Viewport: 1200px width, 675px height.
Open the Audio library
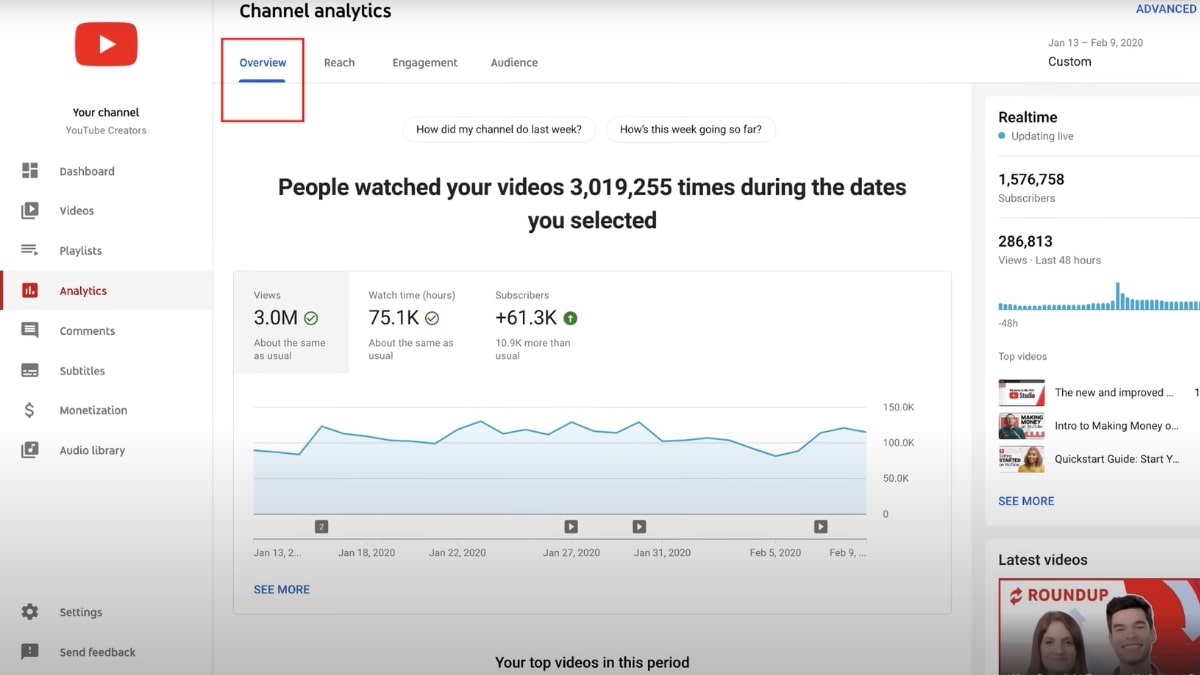[92, 450]
